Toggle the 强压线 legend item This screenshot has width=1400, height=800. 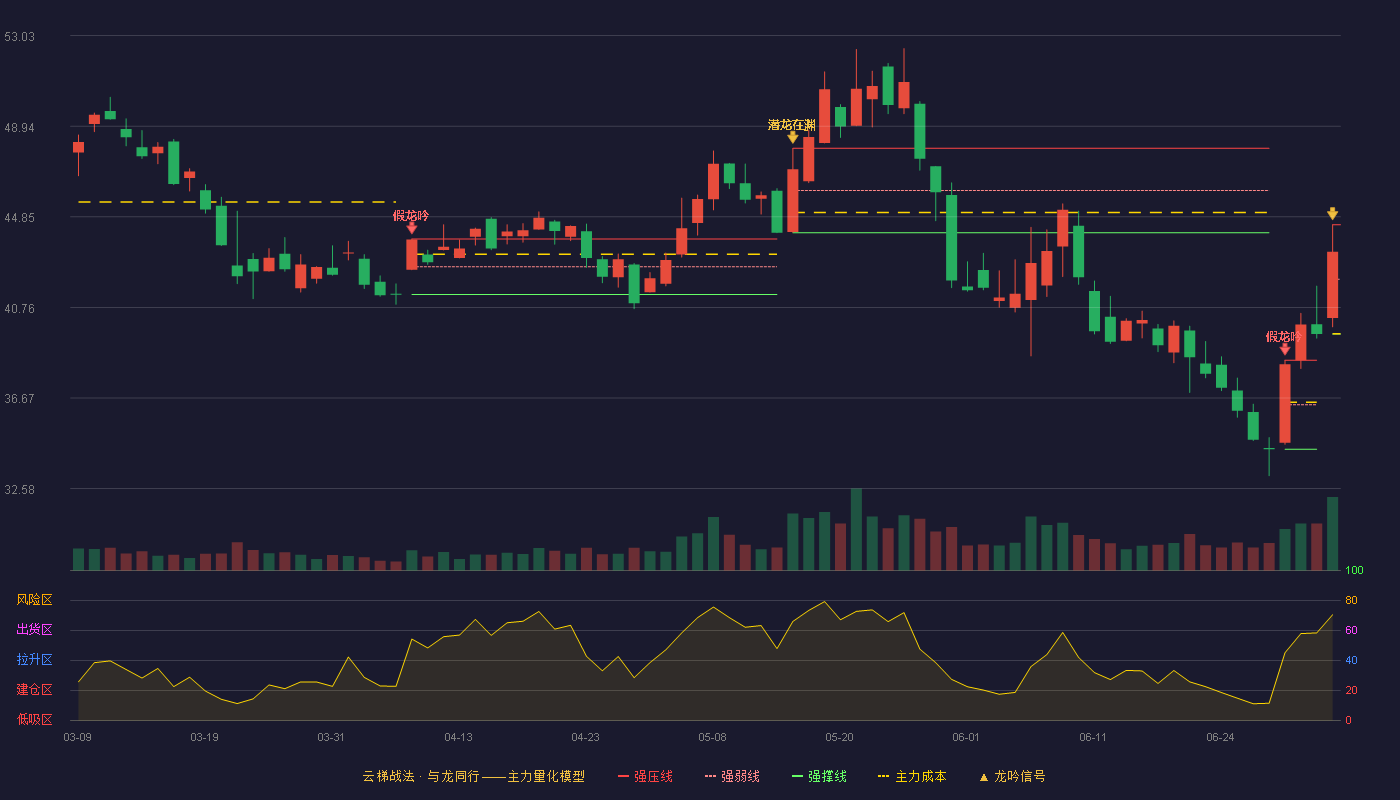tap(645, 776)
